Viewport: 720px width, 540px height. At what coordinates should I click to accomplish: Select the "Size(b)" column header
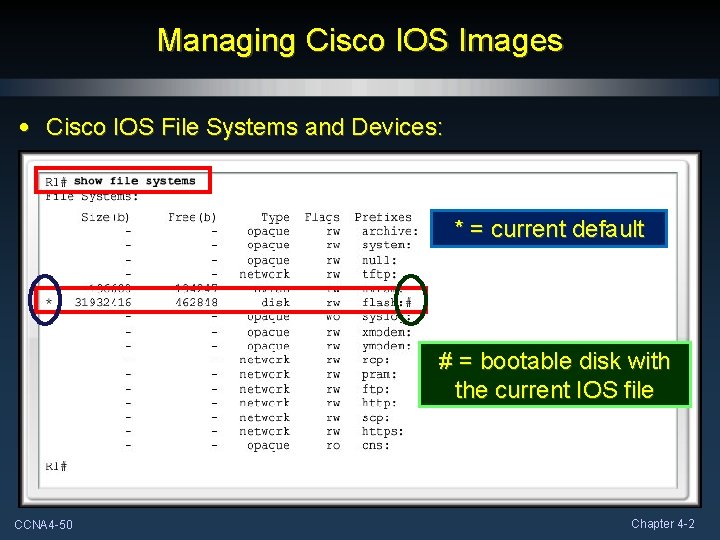click(105, 217)
